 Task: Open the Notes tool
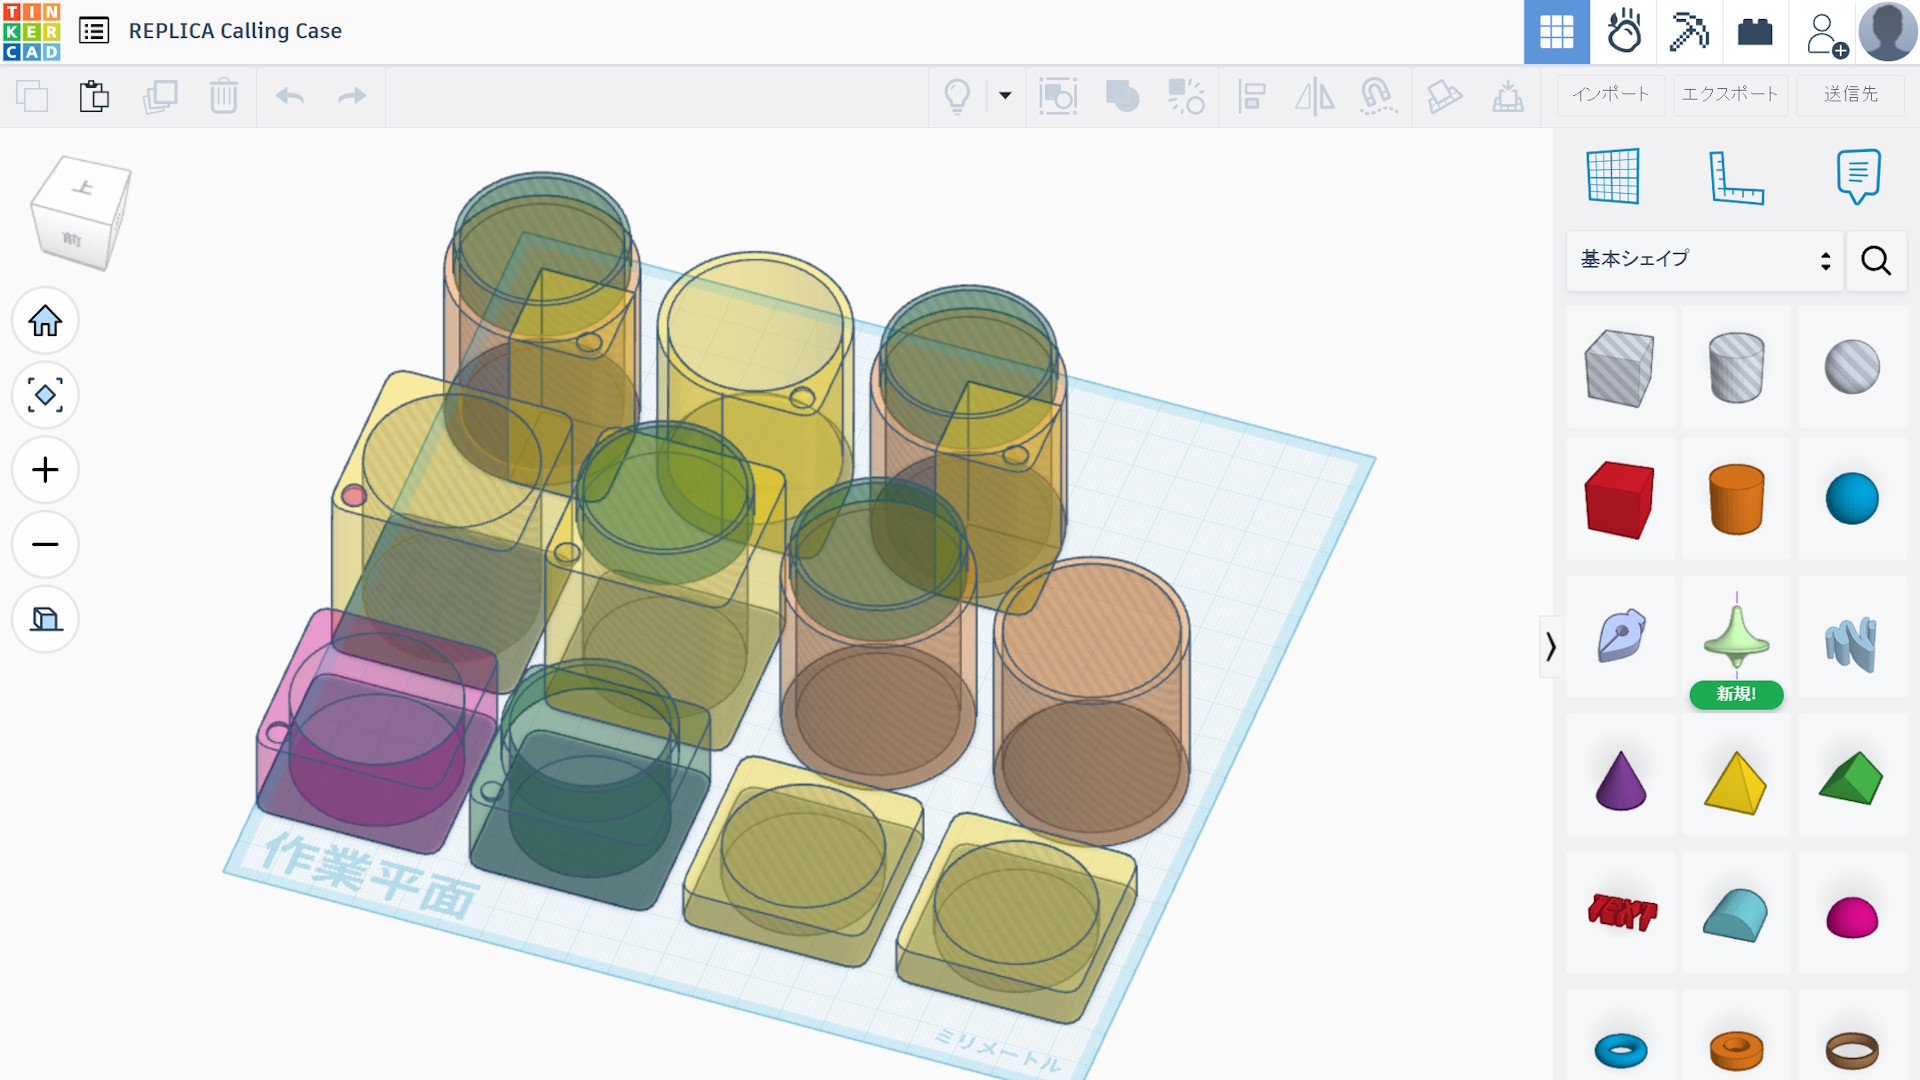pyautogui.click(x=1858, y=176)
